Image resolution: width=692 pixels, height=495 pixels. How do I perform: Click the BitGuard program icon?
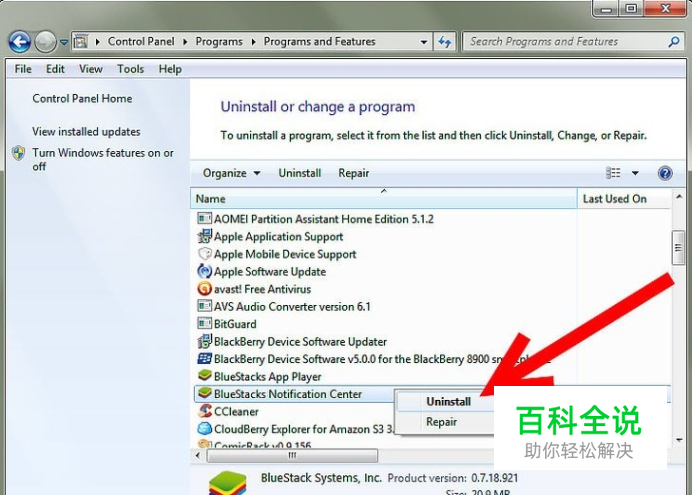coord(204,323)
